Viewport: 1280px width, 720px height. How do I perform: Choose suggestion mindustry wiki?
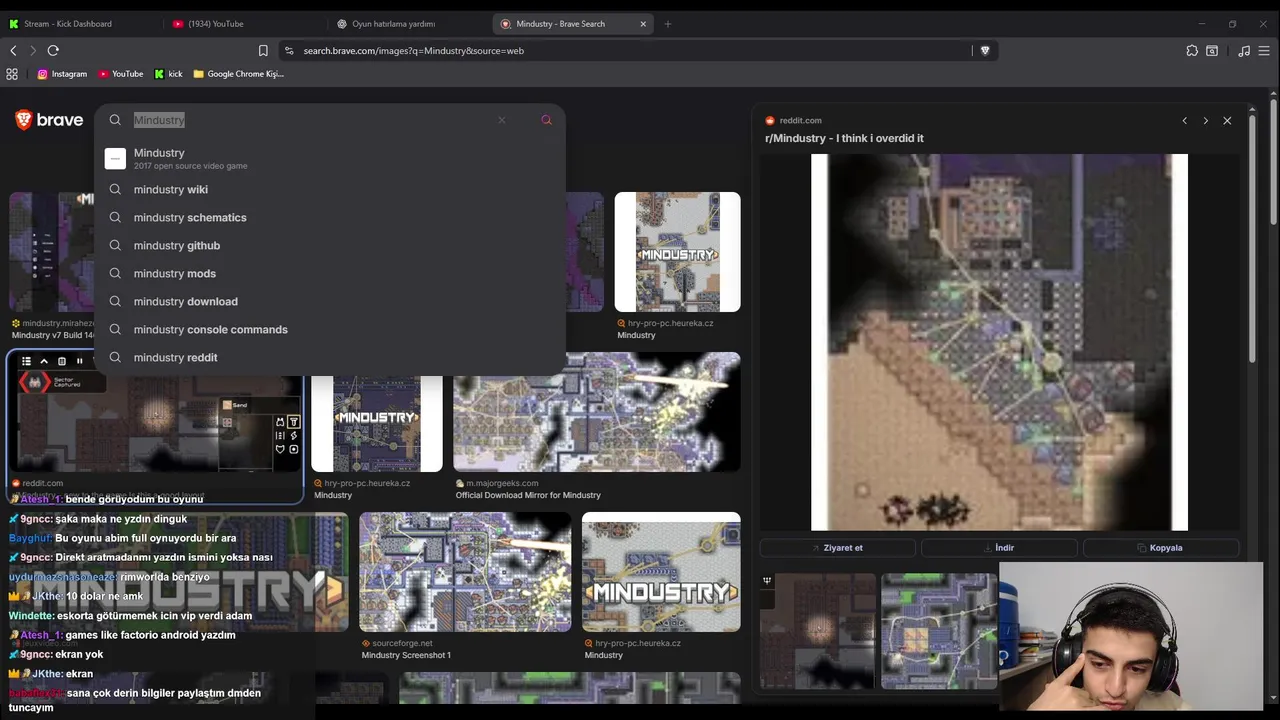click(330, 189)
